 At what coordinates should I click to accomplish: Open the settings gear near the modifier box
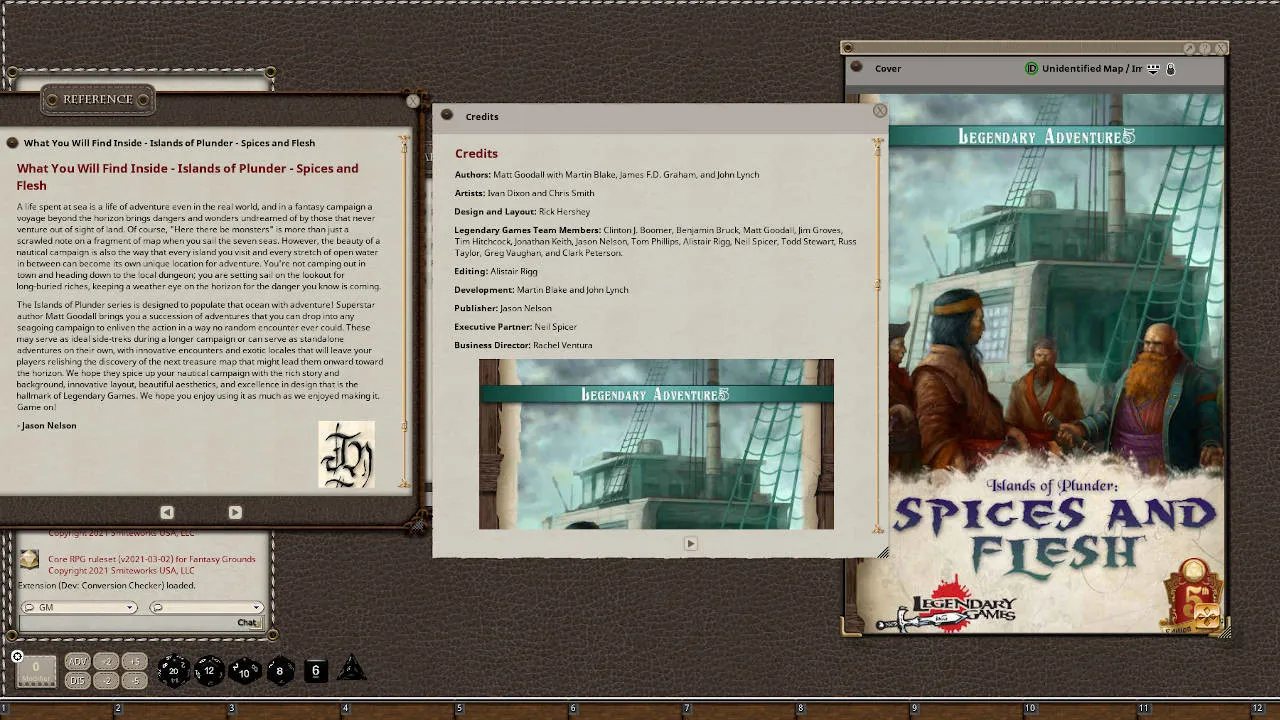pyautogui.click(x=17, y=656)
